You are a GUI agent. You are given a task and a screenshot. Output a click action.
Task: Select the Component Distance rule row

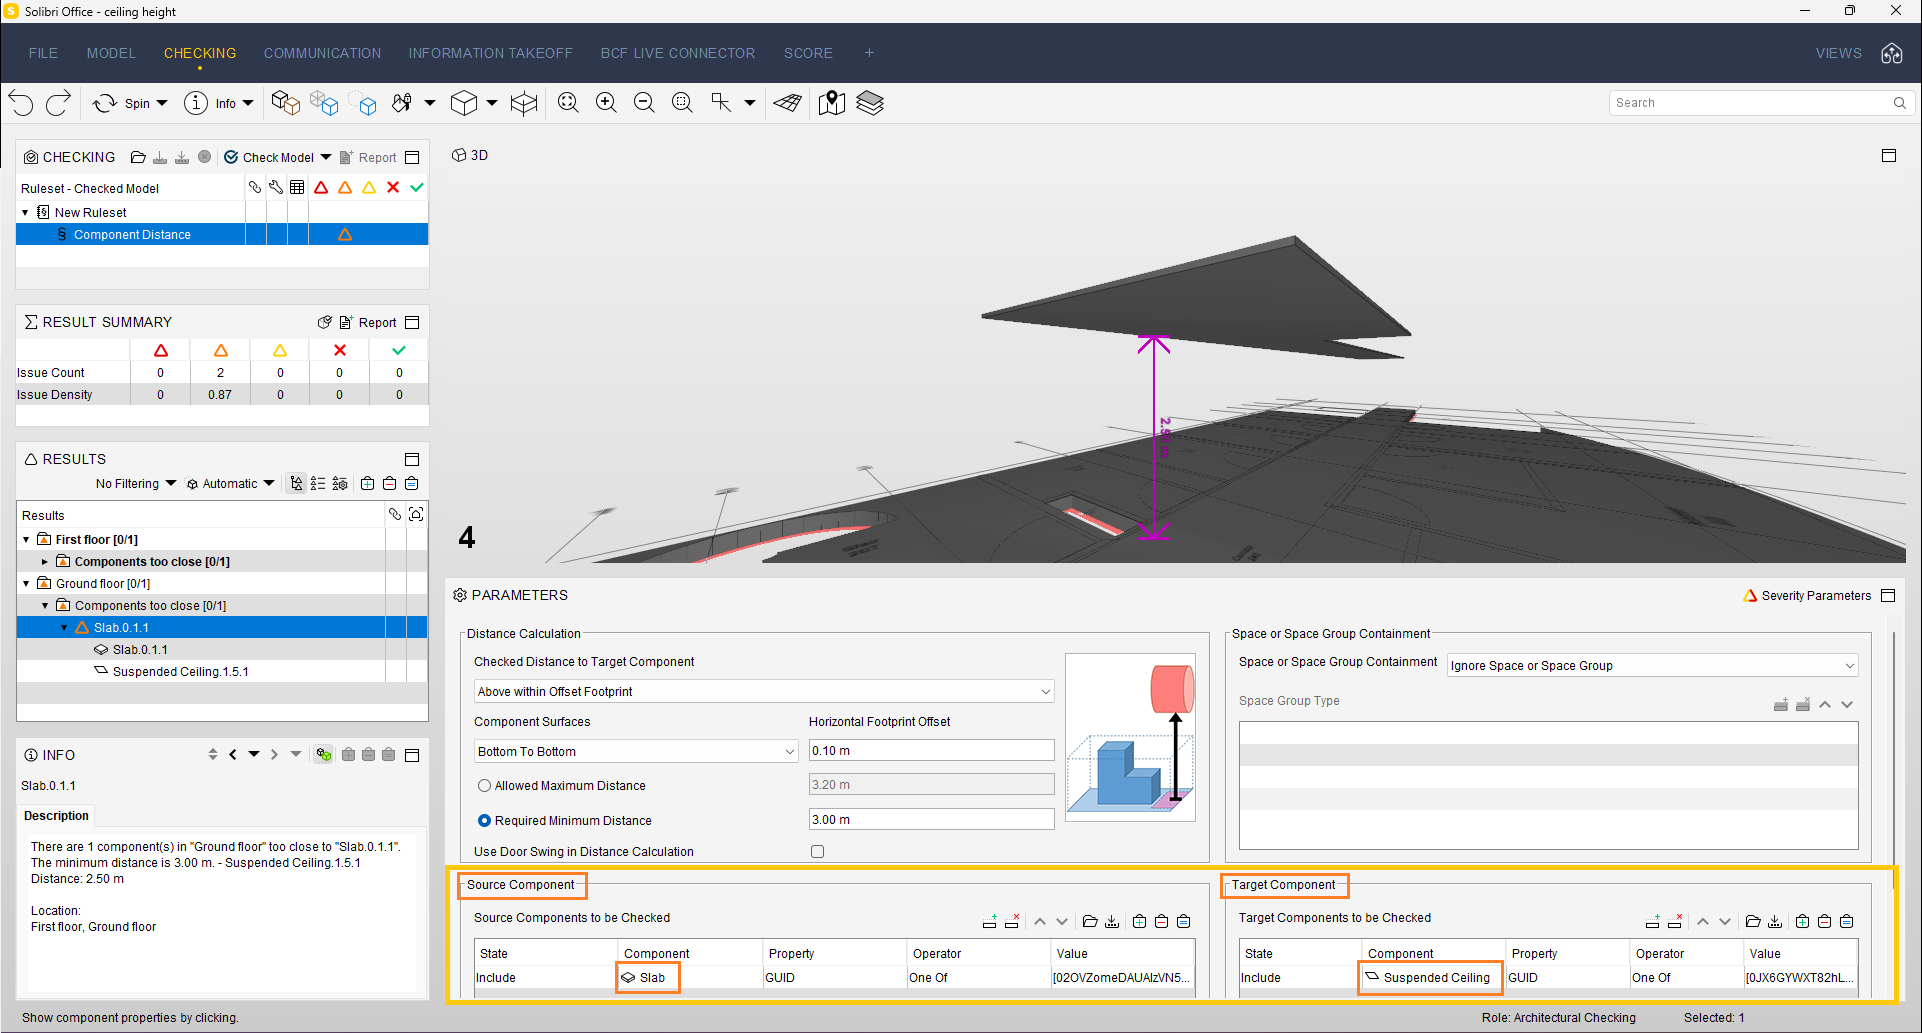pos(222,234)
